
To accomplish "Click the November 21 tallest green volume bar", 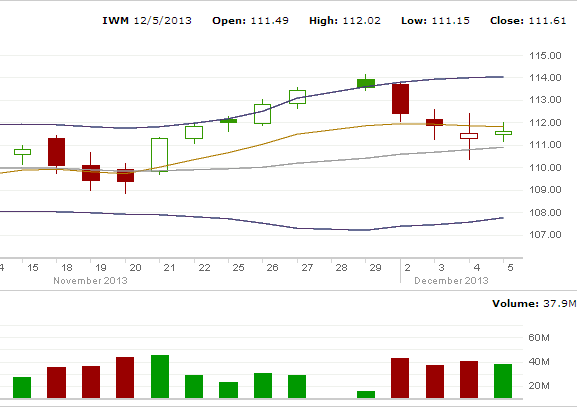I will pos(160,377).
